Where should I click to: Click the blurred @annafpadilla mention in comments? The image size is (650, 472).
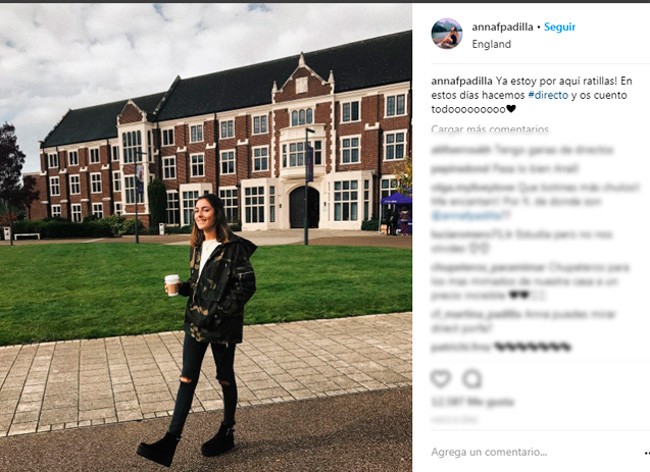(x=469, y=215)
